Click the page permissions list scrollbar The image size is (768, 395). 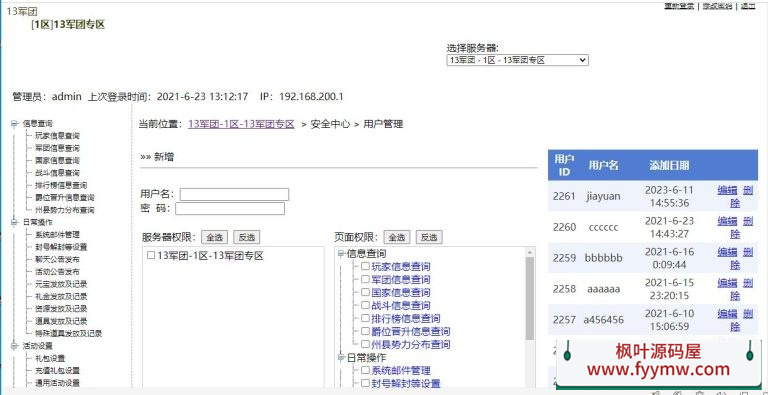(x=530, y=298)
